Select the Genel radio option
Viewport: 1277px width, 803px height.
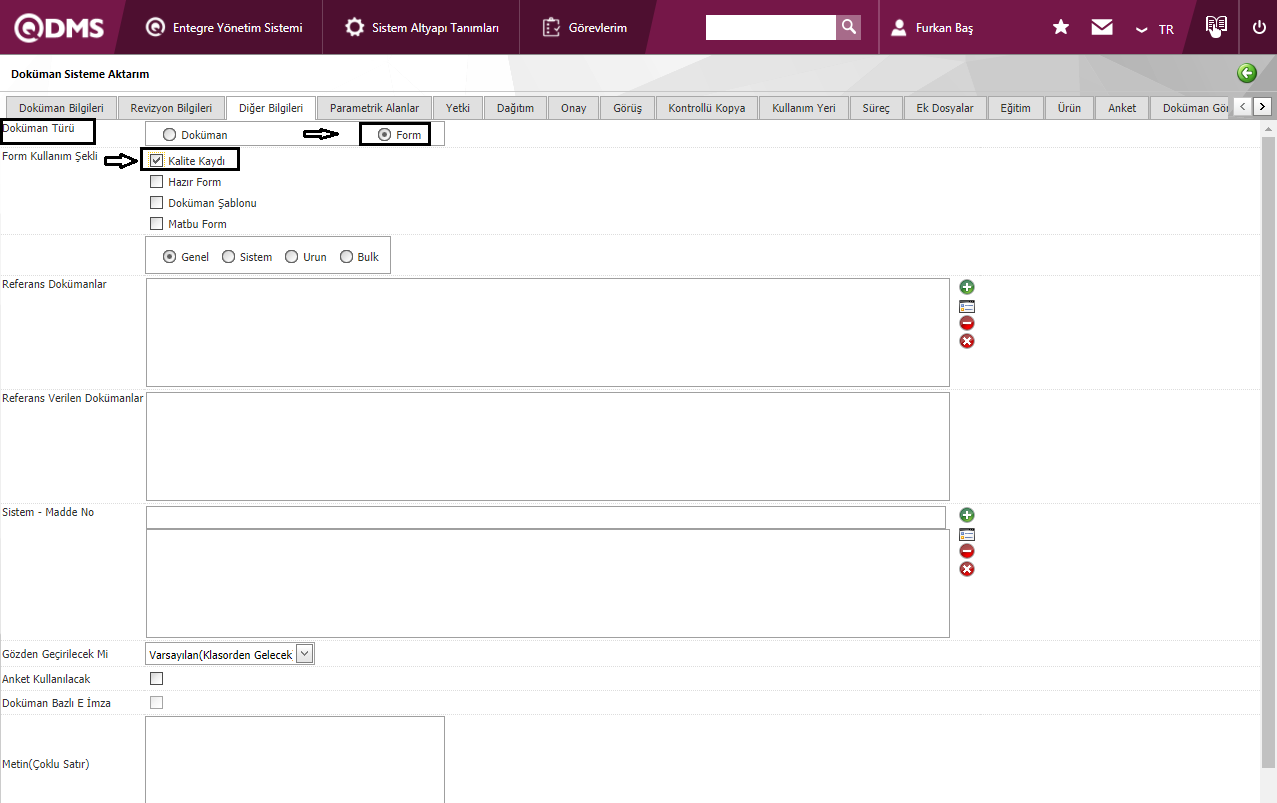169,256
